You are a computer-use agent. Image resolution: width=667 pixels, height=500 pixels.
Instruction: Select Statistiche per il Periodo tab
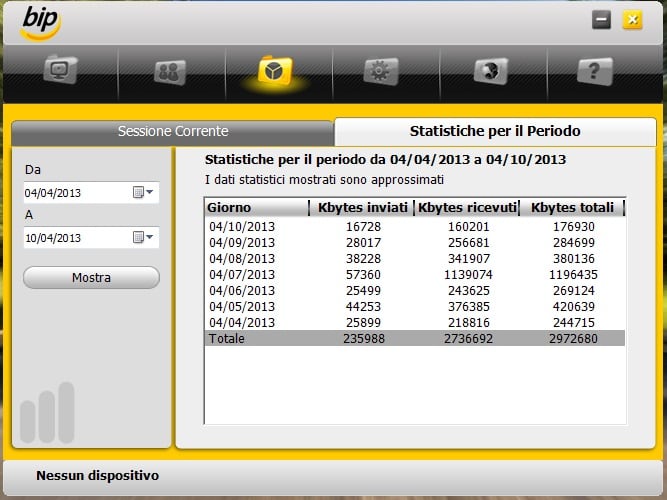pyautogui.click(x=495, y=132)
